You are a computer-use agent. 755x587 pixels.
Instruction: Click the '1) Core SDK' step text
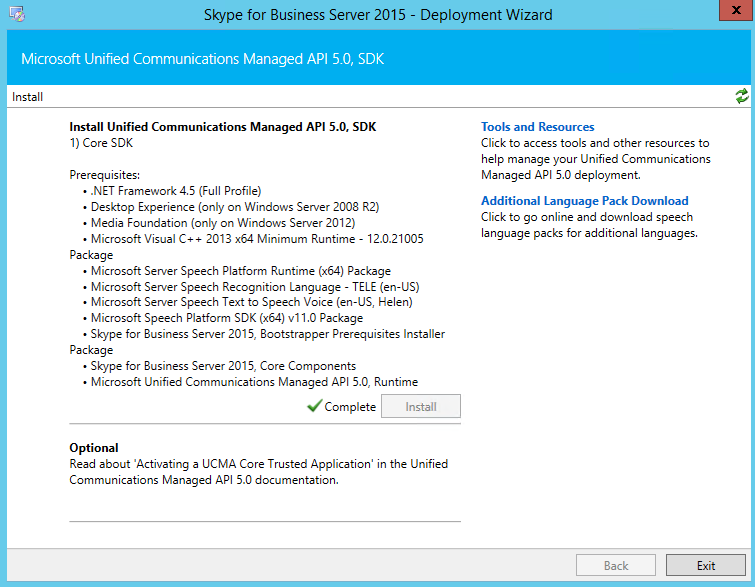coord(101,143)
